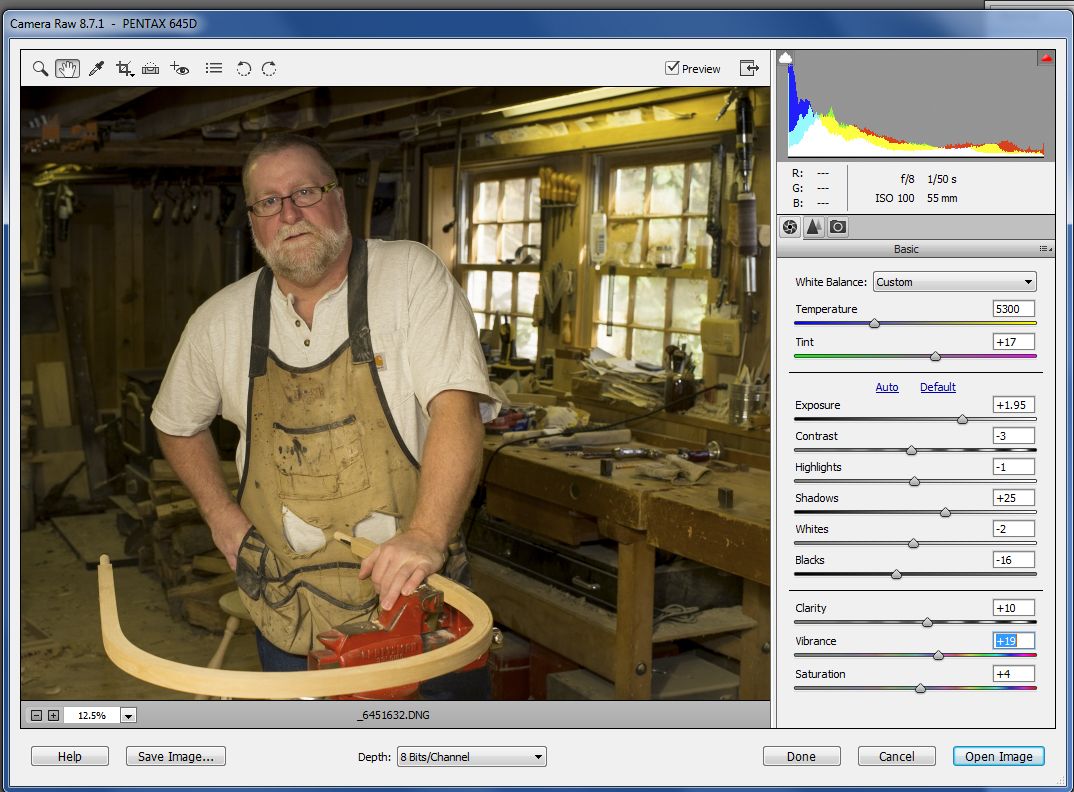Toggle highlight clipping warning on histogram
The width and height of the screenshot is (1074, 792).
1047,58
